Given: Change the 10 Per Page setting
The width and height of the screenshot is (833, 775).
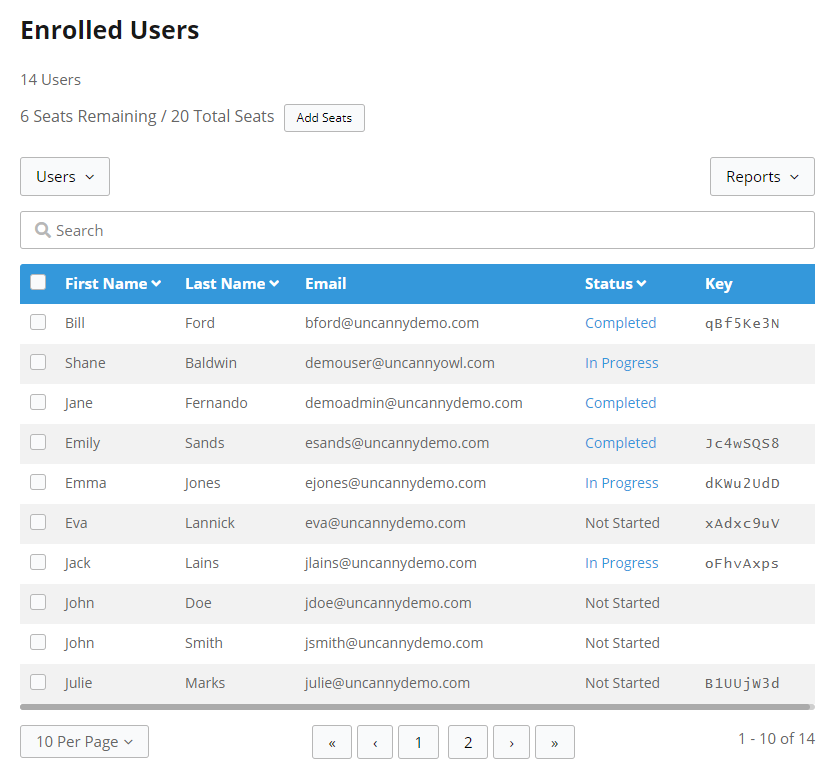Looking at the screenshot, I should point(84,742).
